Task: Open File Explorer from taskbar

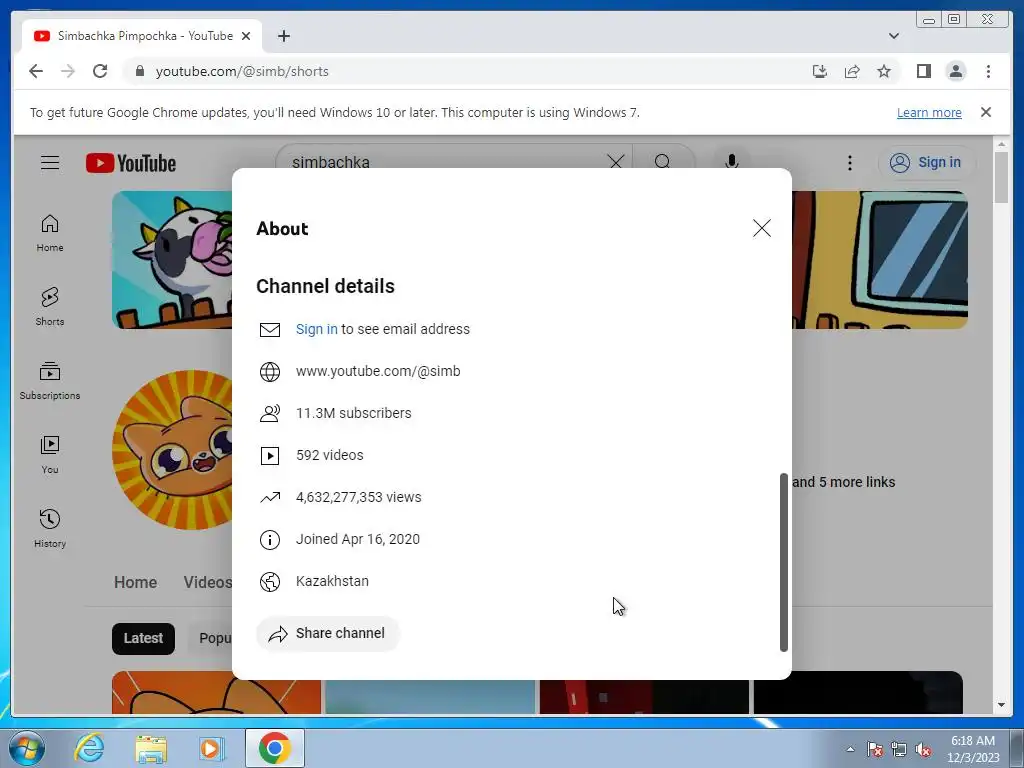Action: point(151,748)
